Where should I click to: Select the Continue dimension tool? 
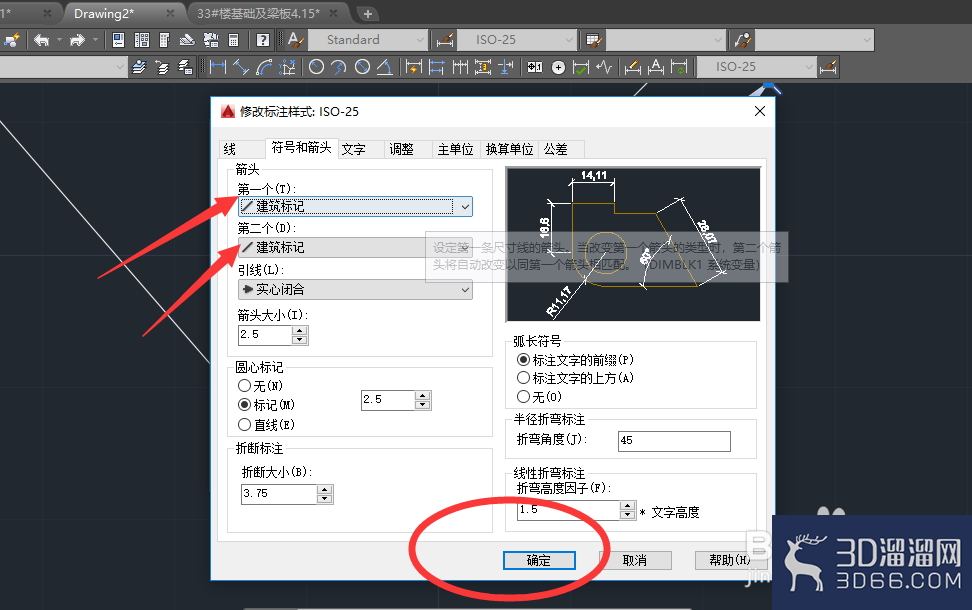tap(460, 67)
